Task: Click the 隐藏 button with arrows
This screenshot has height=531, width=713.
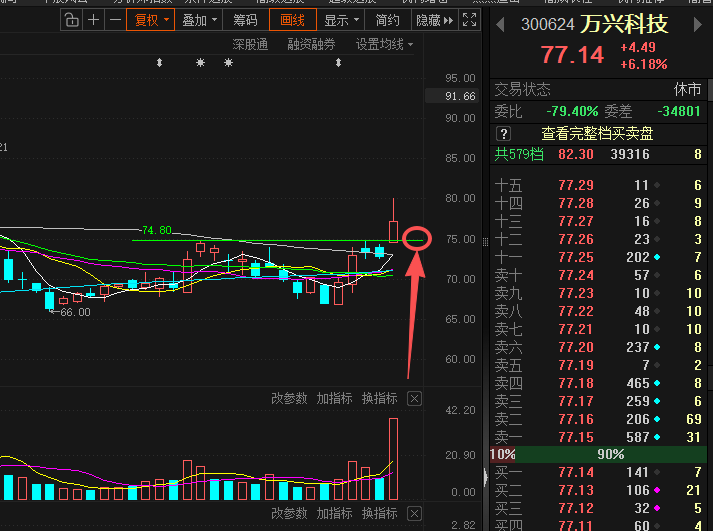Action: tap(435, 20)
